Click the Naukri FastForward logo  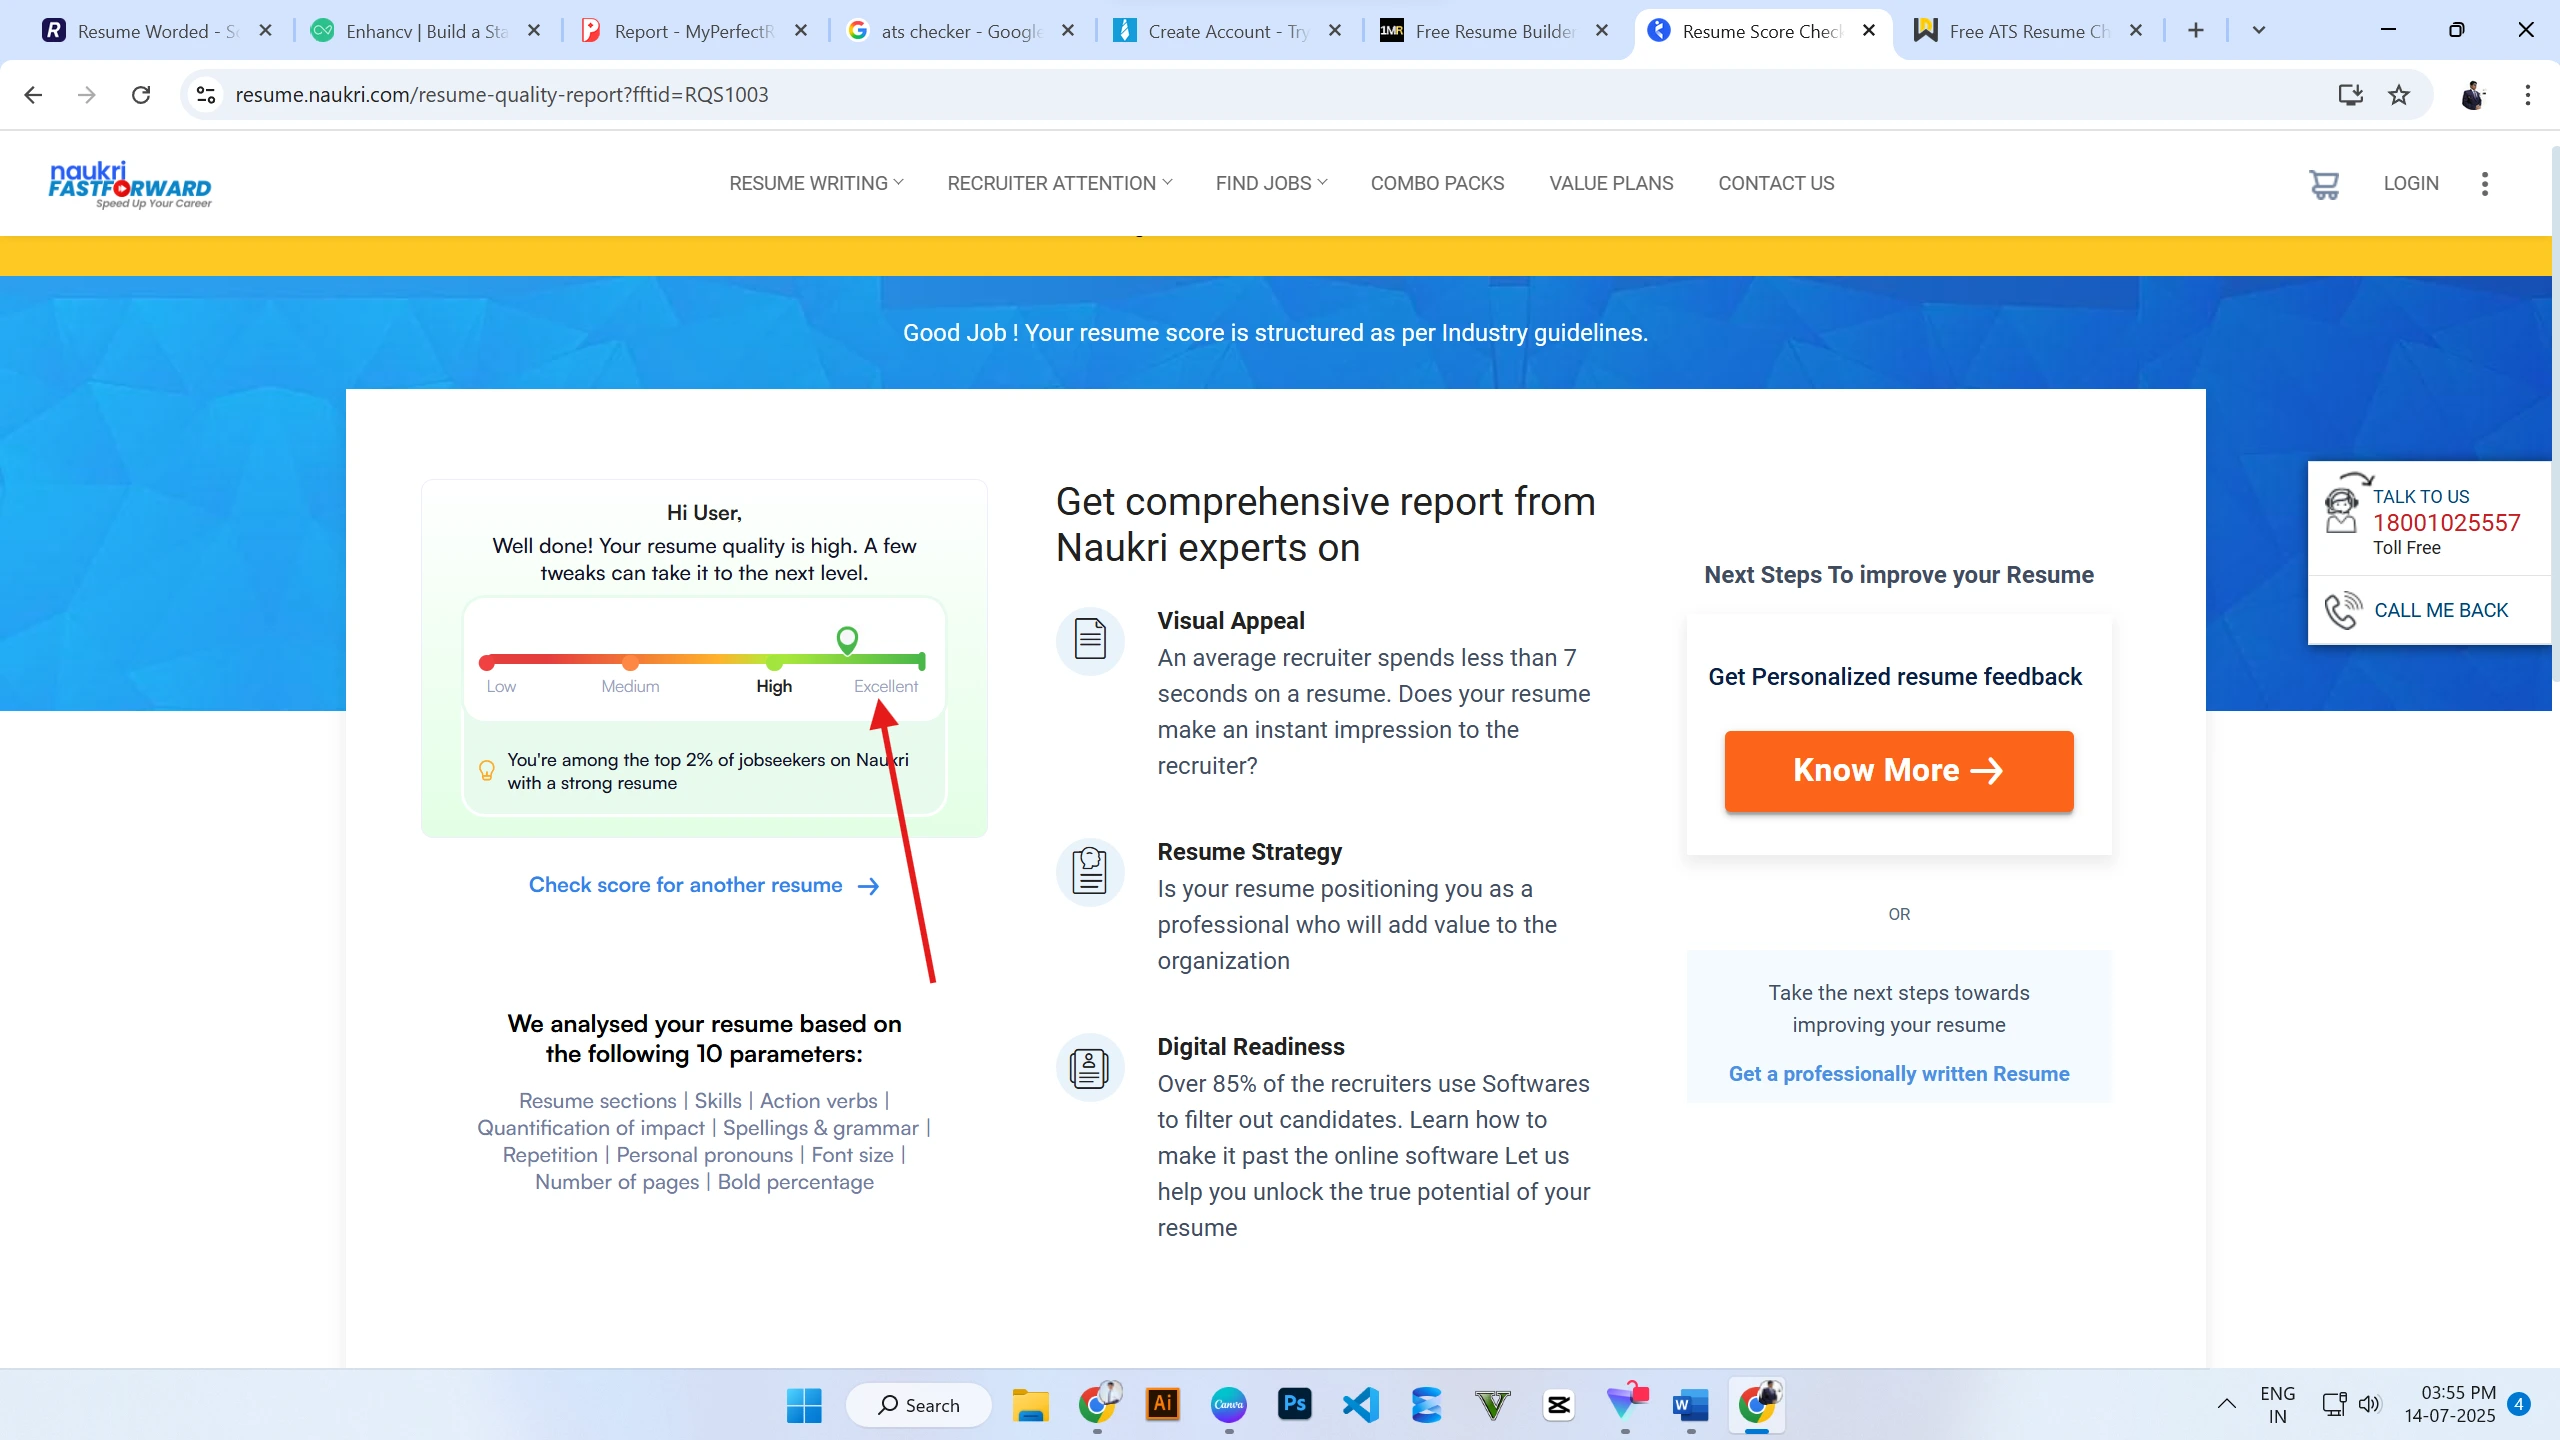click(x=130, y=184)
